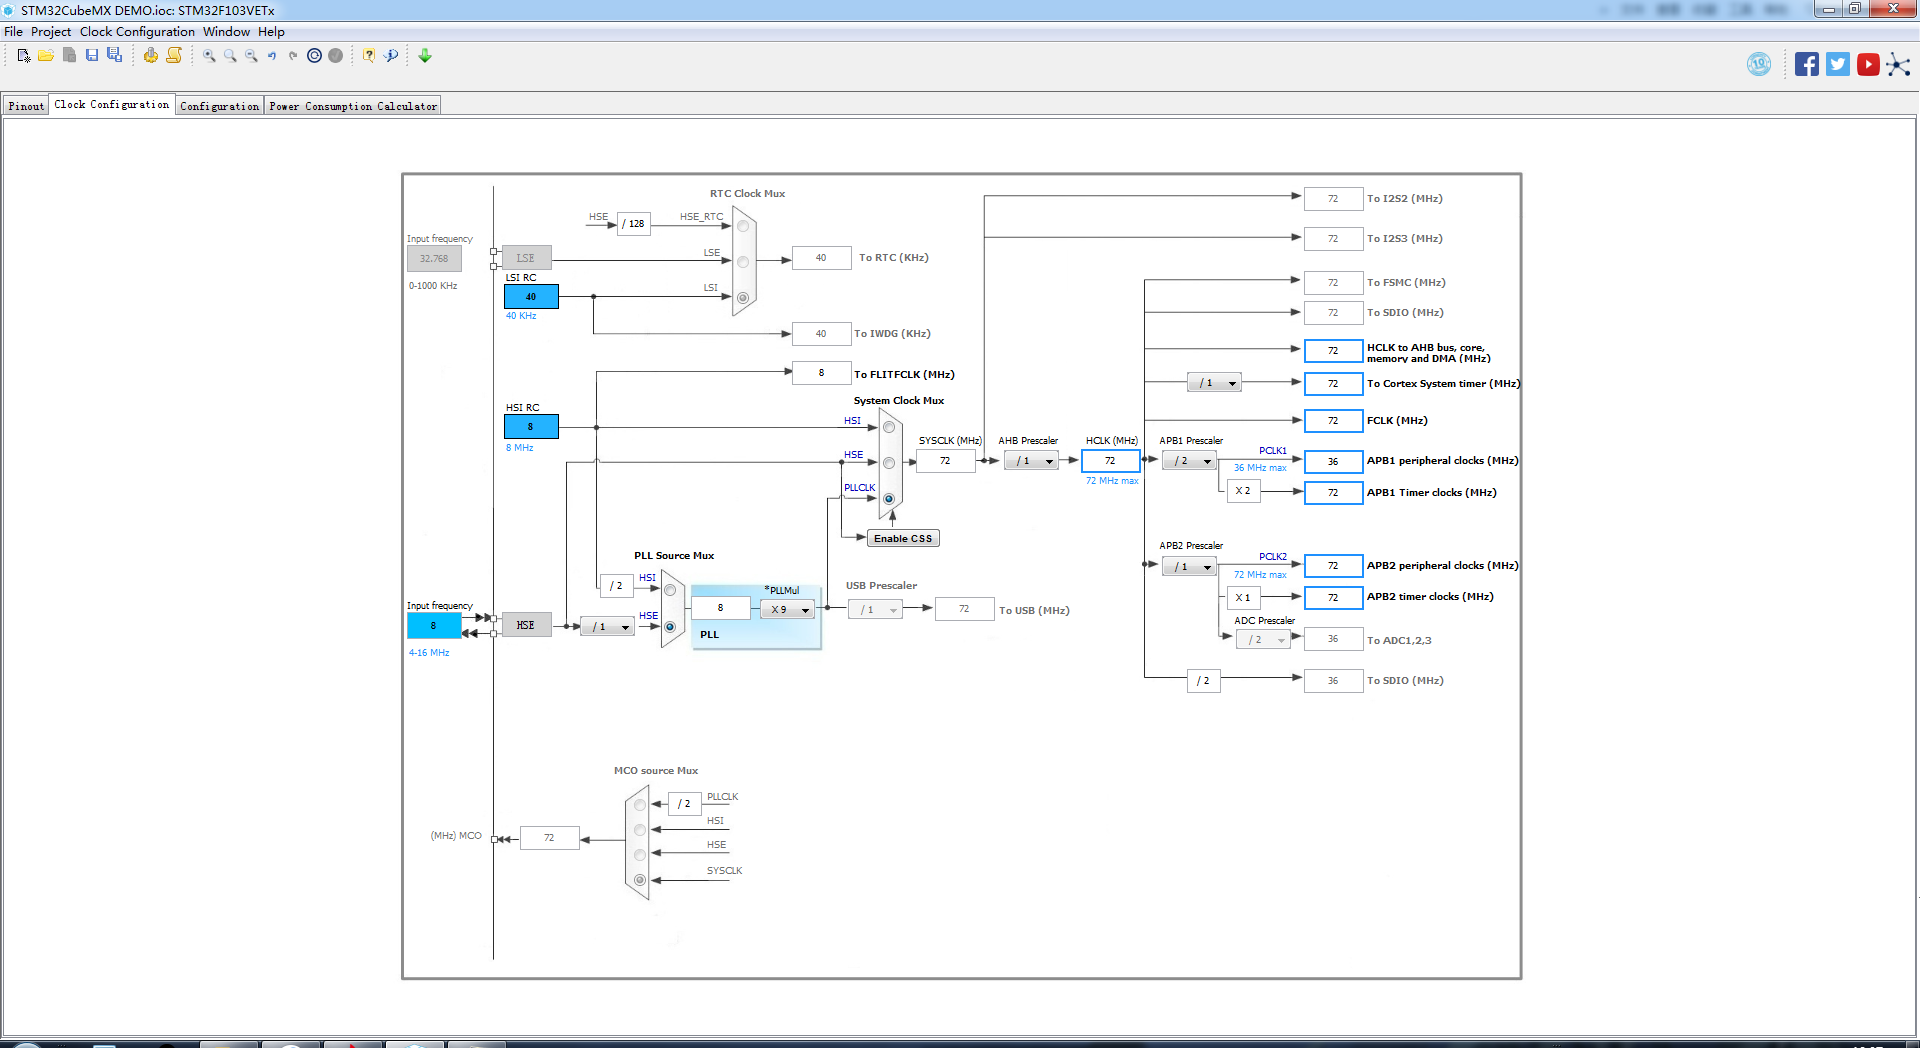The height and width of the screenshot is (1048, 1920).
Task: Open the File menu
Action: [x=13, y=32]
